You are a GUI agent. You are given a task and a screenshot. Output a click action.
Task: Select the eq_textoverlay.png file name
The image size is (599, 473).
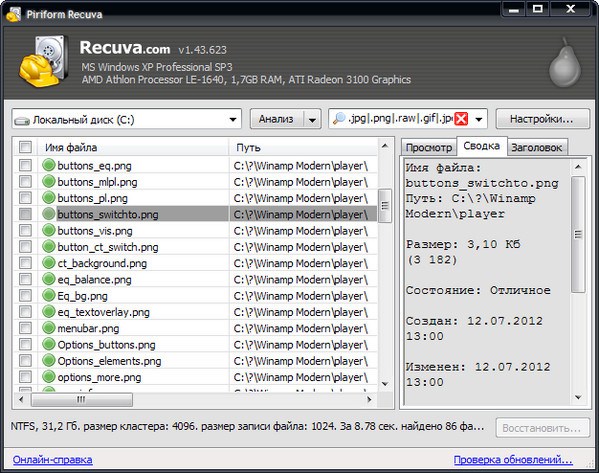pyautogui.click(x=104, y=312)
